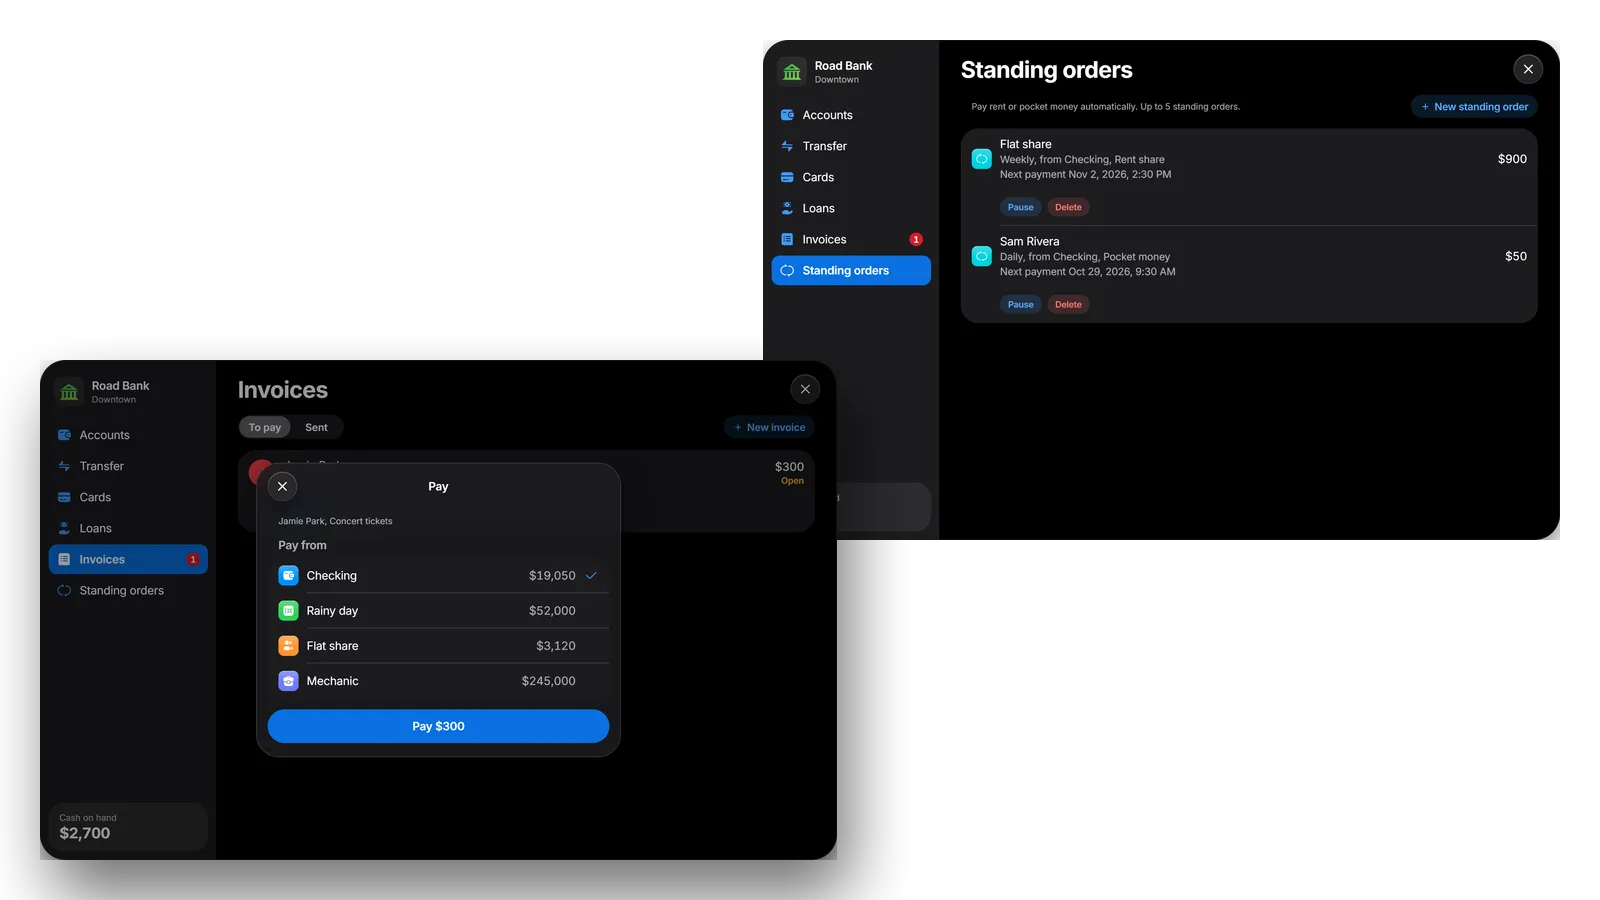
Task: Go to Invoices in Standing orders window sidebar
Action: pos(851,239)
